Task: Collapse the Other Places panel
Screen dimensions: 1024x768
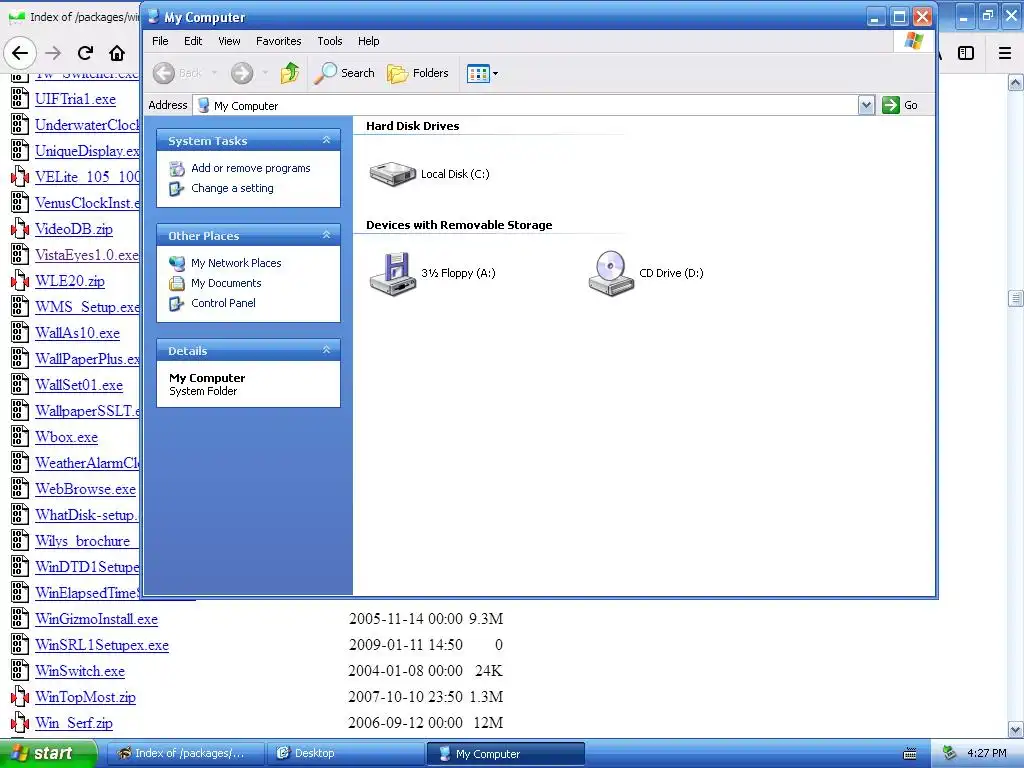Action: point(327,235)
